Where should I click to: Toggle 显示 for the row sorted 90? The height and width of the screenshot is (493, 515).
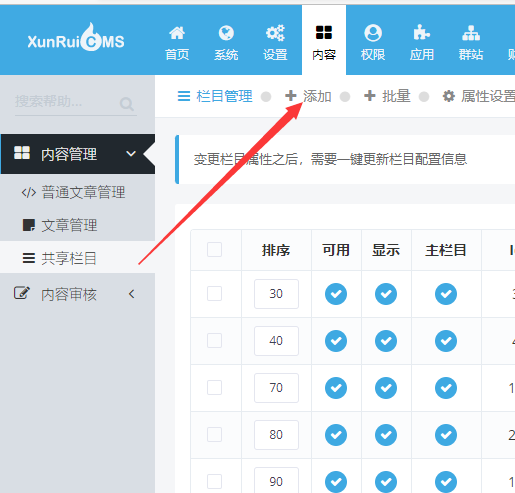pos(386,482)
